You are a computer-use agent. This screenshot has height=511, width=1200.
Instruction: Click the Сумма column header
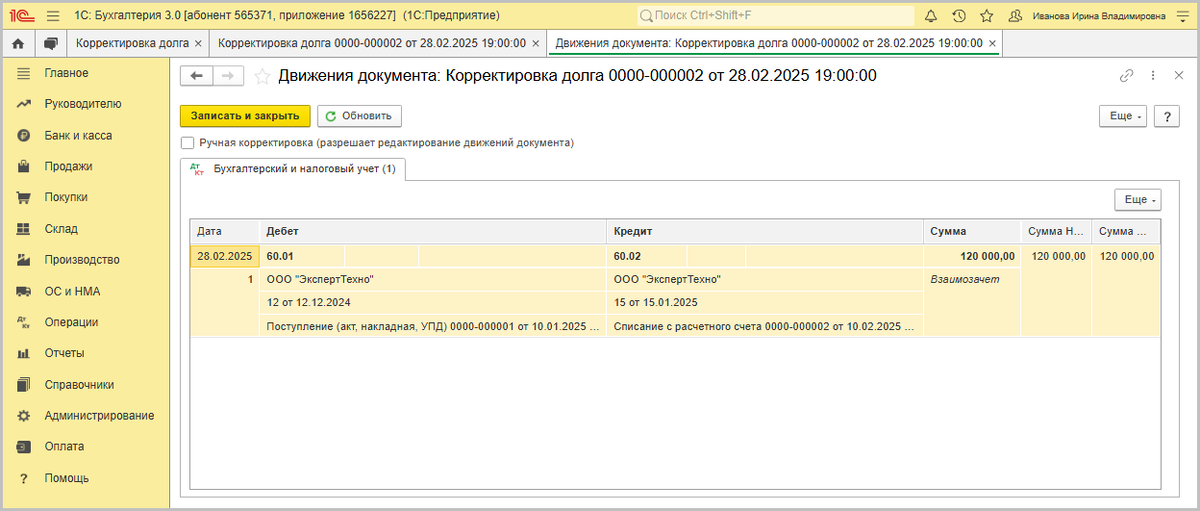point(971,231)
